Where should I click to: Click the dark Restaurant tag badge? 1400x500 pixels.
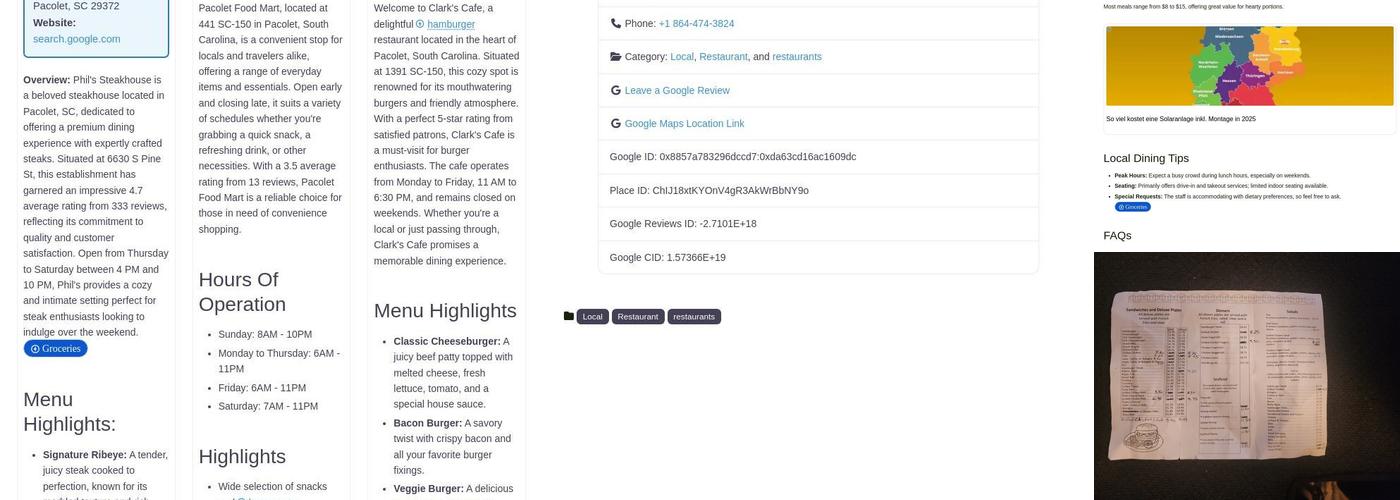click(638, 316)
